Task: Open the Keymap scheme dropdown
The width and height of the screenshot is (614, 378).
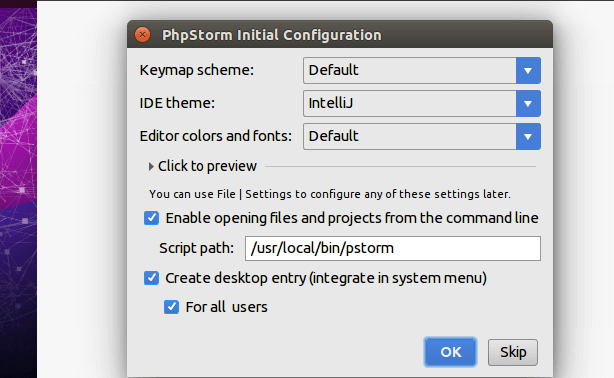Action: click(422, 71)
